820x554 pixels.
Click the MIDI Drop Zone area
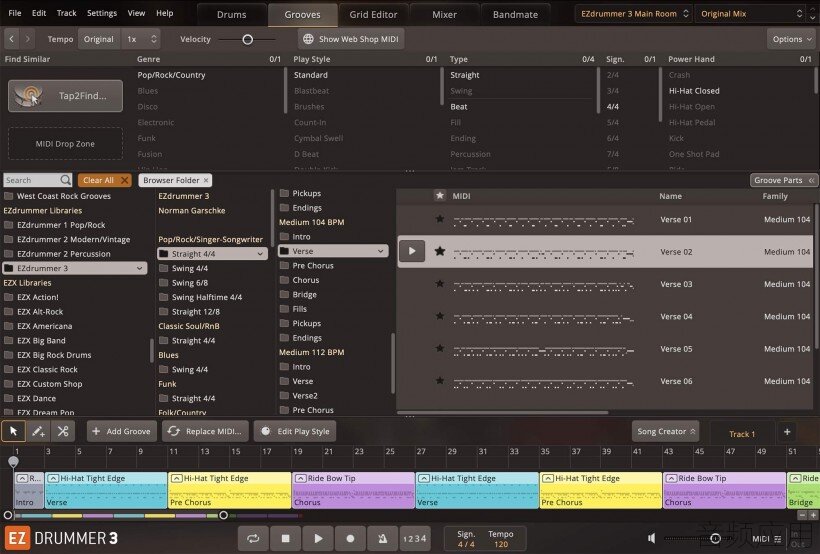click(65, 143)
